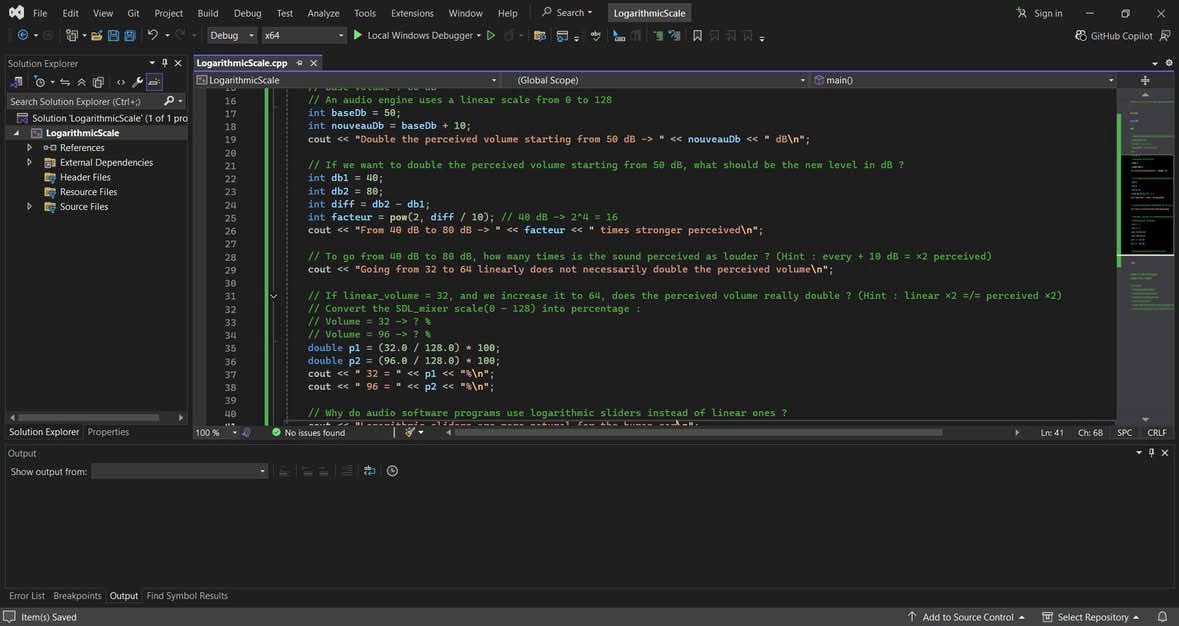Open the x64 platform dropdown
Viewport: 1179px width, 626px height.
point(304,35)
